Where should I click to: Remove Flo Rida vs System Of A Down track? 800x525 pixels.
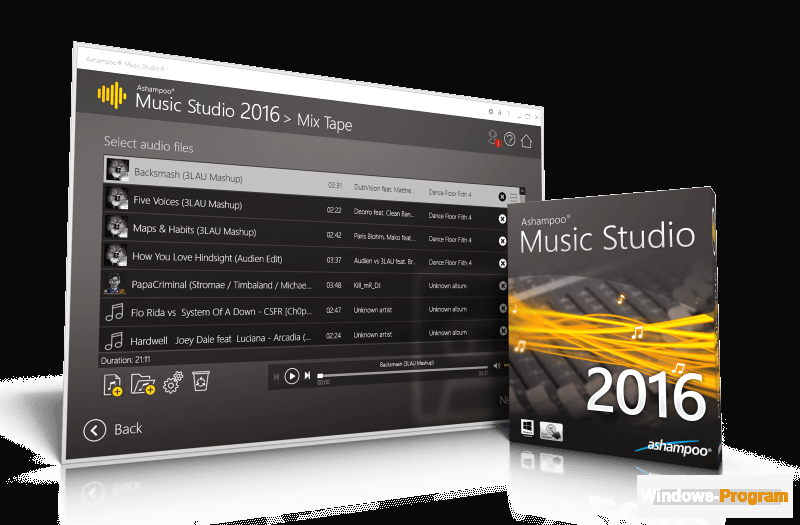pos(503,308)
